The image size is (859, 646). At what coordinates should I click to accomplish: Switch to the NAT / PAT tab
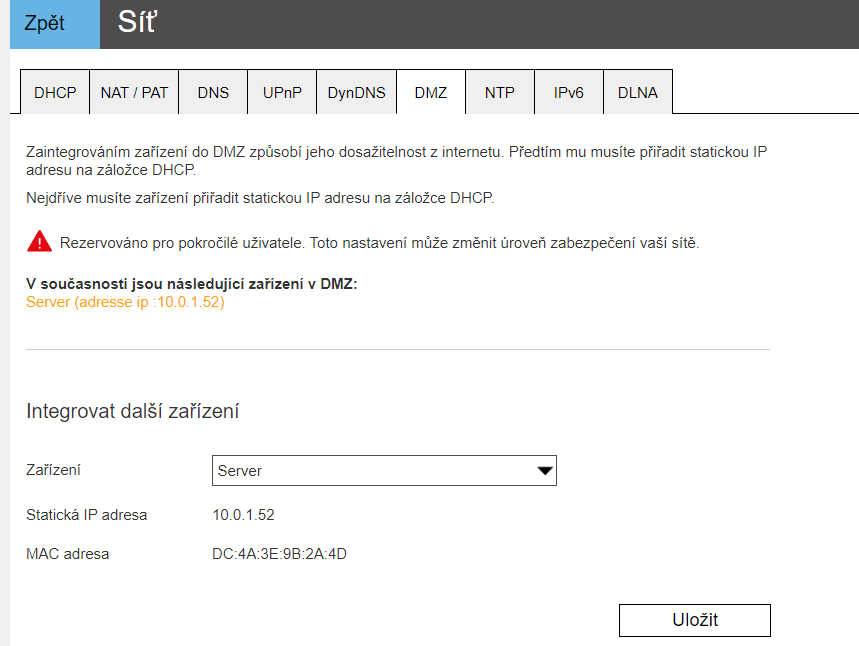134,93
